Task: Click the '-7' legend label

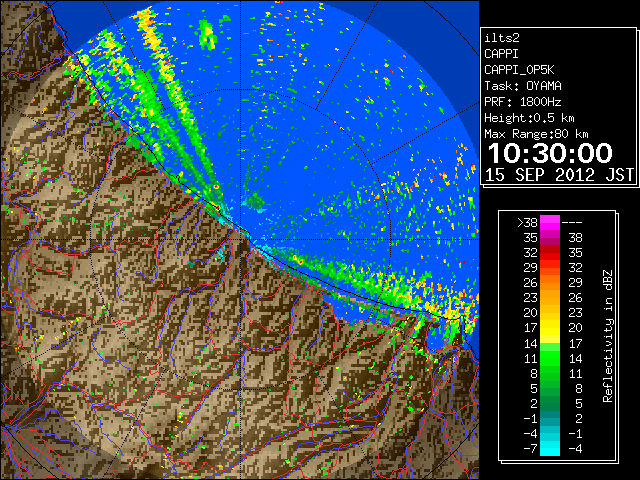Action: click(x=530, y=449)
